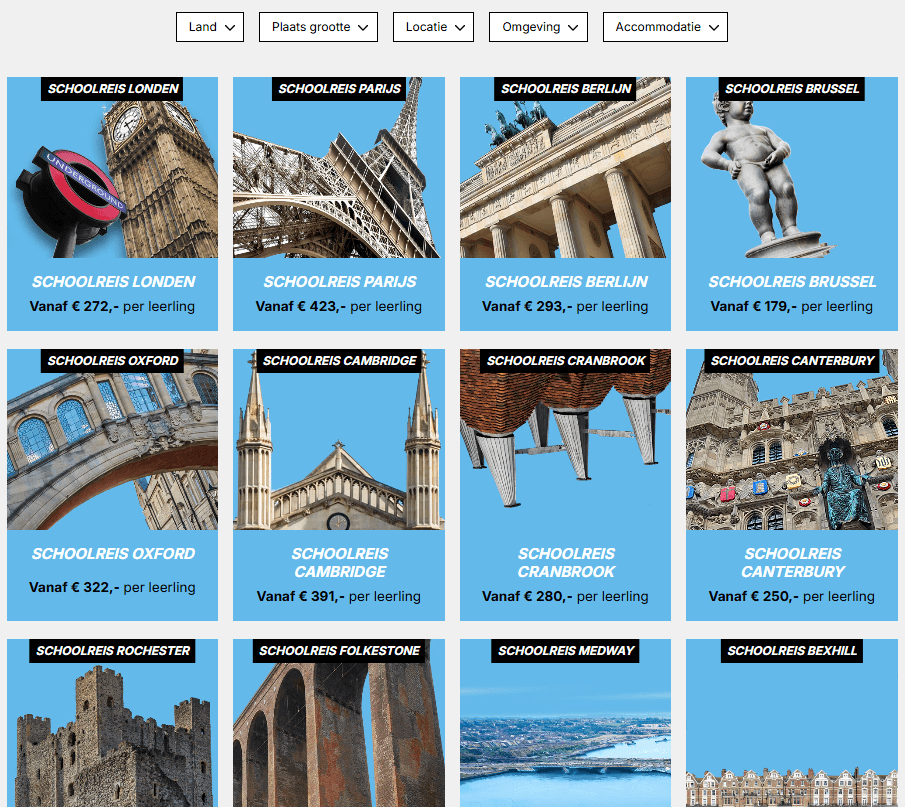This screenshot has height=807, width=905.
Task: Click the Schoolreis Canterbury title link
Action: (792, 563)
